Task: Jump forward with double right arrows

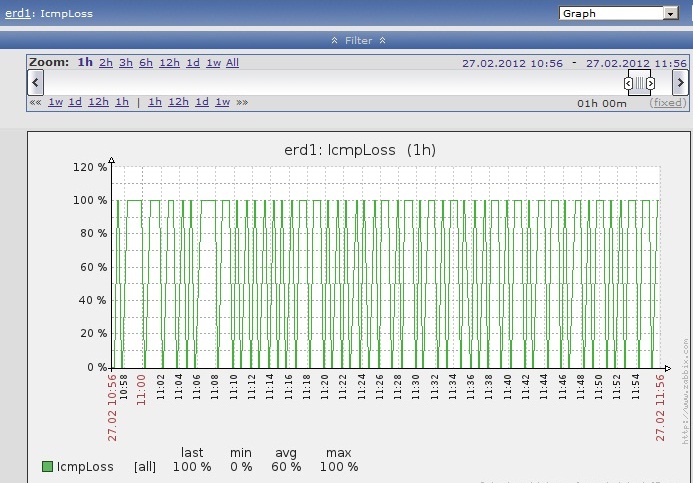Action: pos(242,102)
